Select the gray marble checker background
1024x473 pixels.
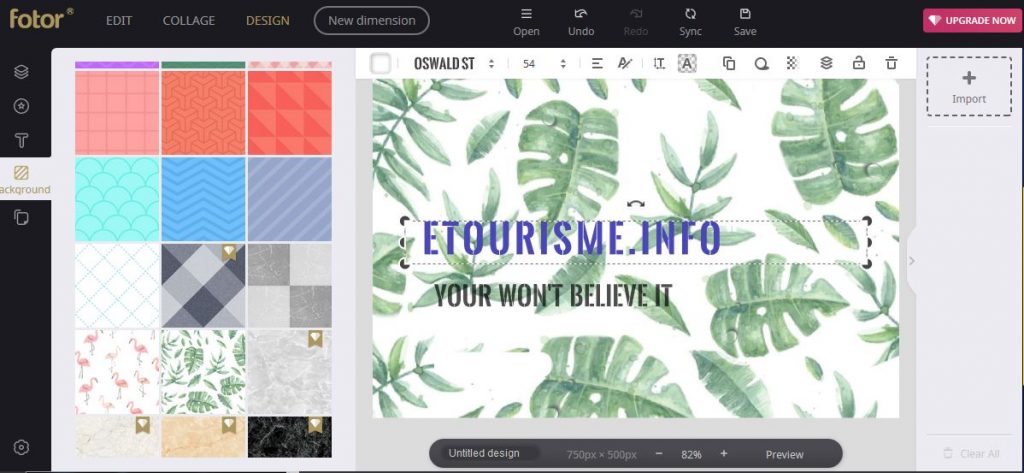289,285
